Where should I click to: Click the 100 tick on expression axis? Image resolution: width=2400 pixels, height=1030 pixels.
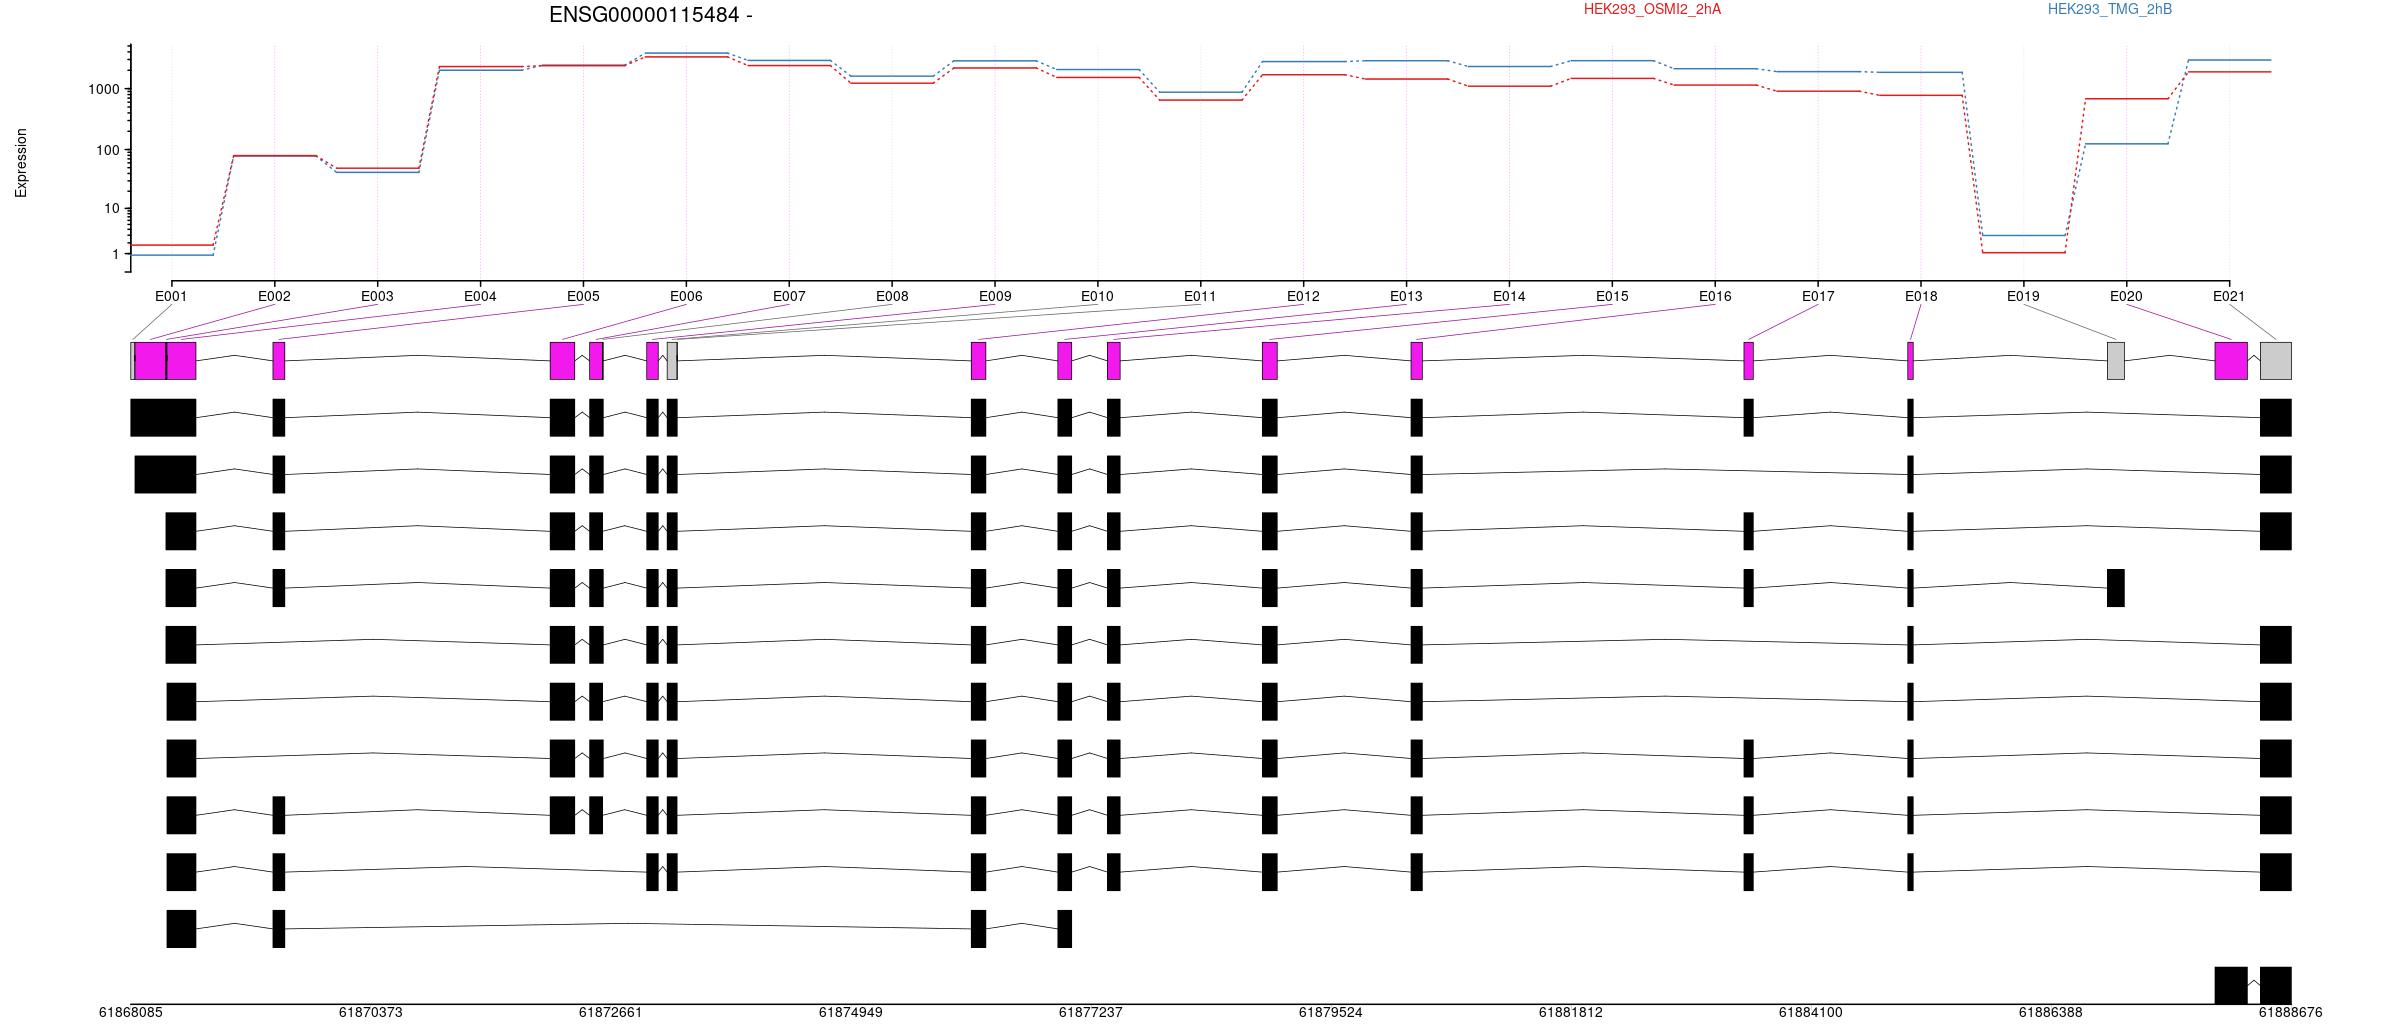[107, 150]
